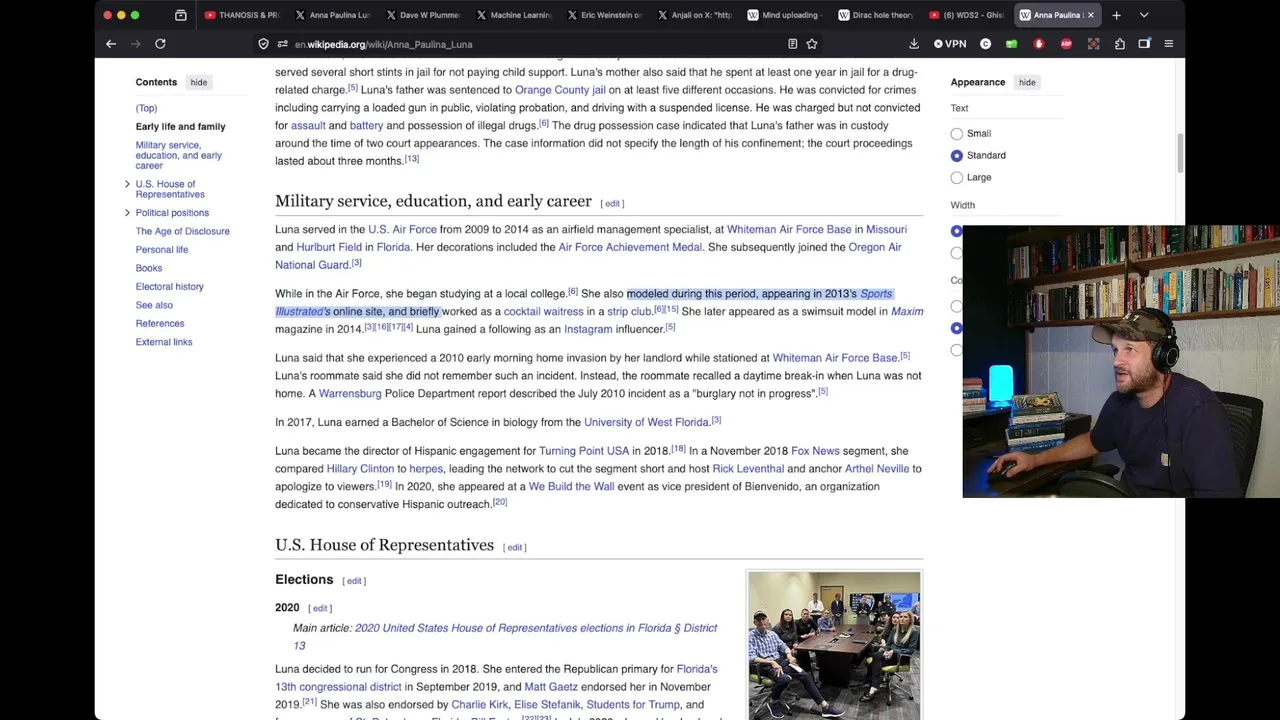
Task: Go to References in contents
Action: [x=160, y=323]
